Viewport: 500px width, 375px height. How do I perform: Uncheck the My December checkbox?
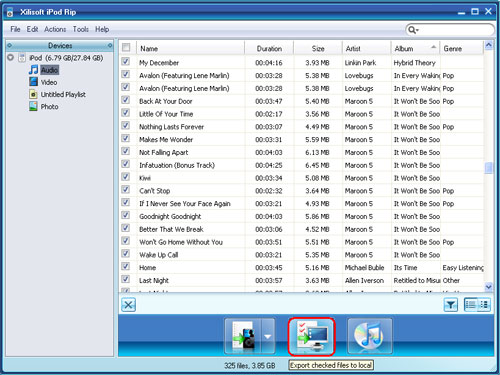pyautogui.click(x=125, y=62)
